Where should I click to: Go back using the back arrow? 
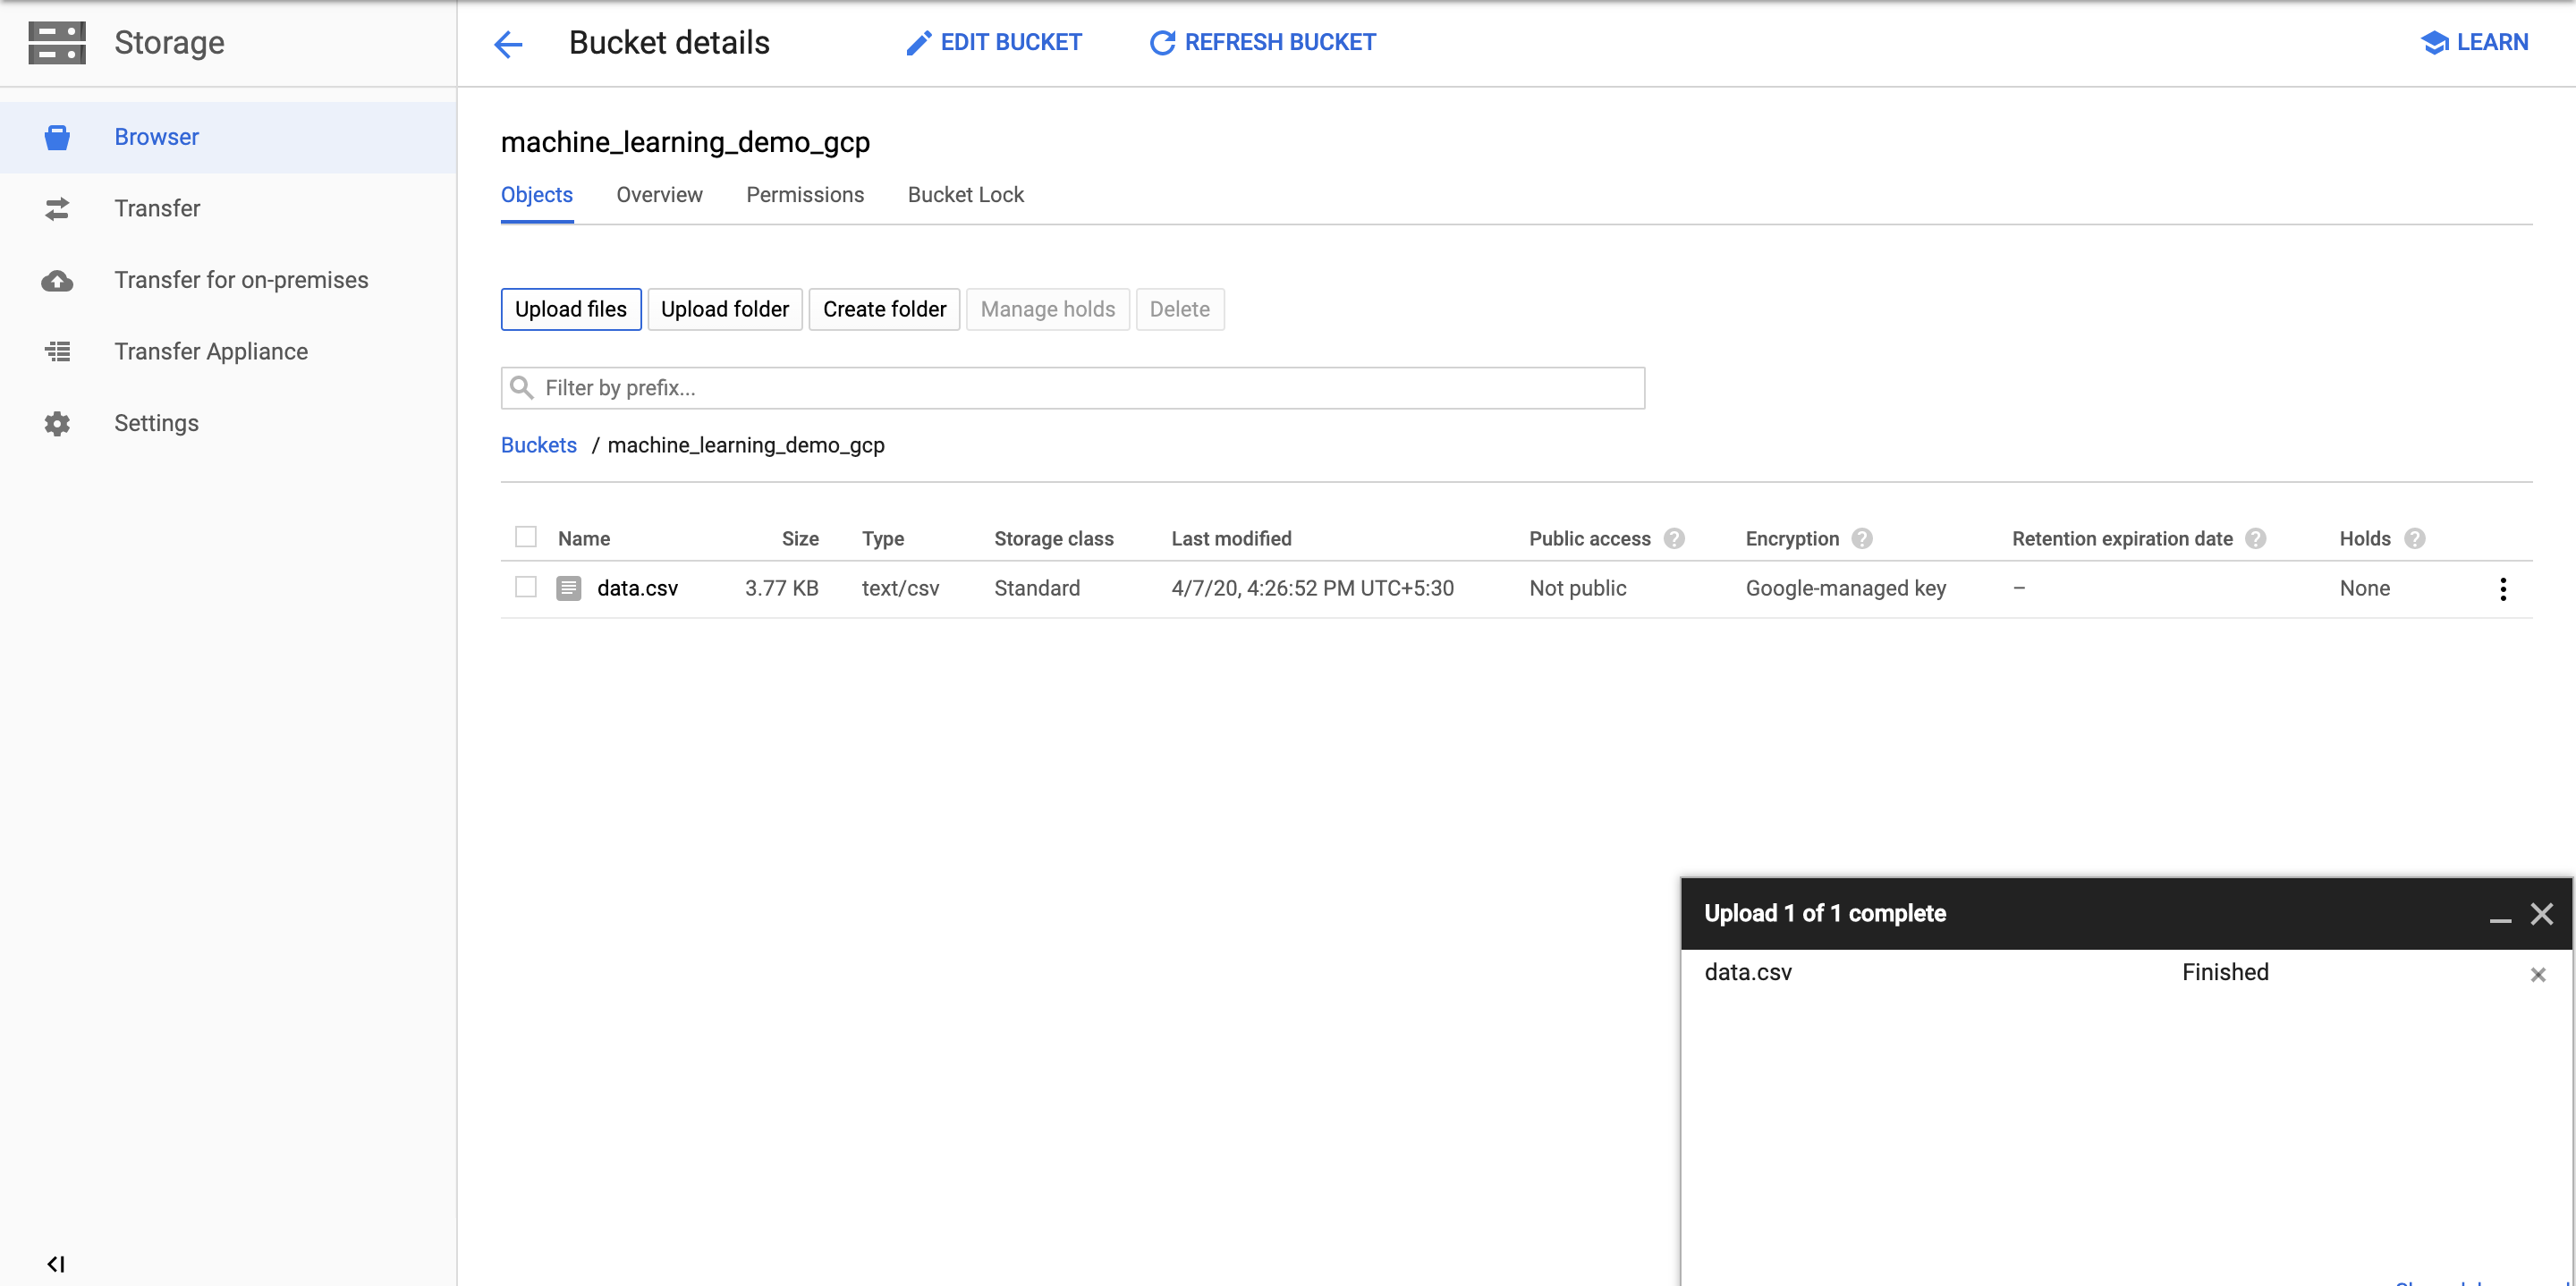508,44
